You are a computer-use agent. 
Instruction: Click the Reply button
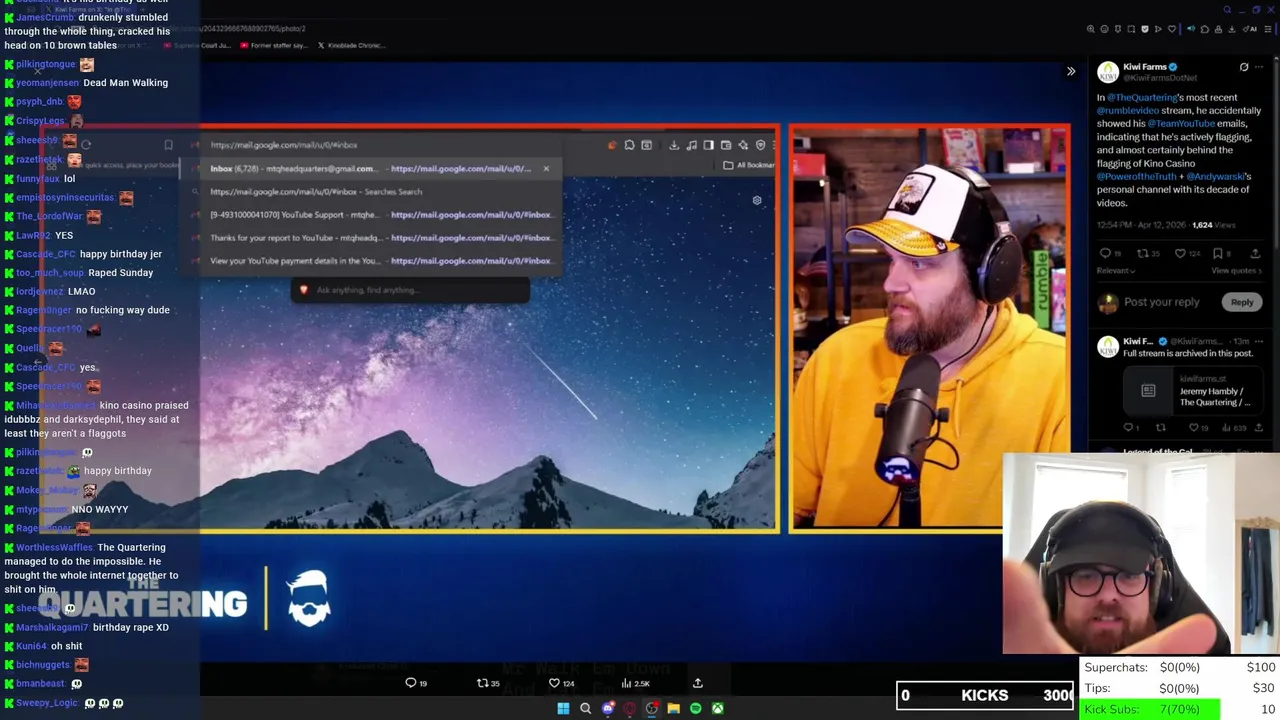pos(1242,302)
